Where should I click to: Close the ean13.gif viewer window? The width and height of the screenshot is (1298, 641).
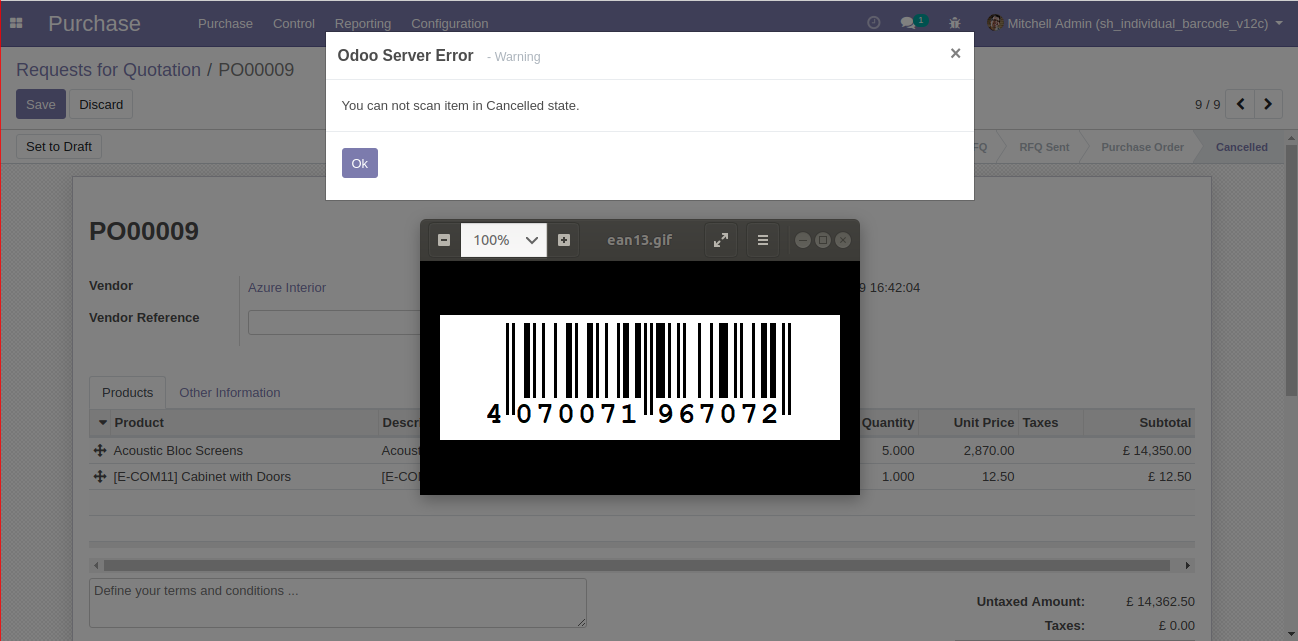pos(843,240)
